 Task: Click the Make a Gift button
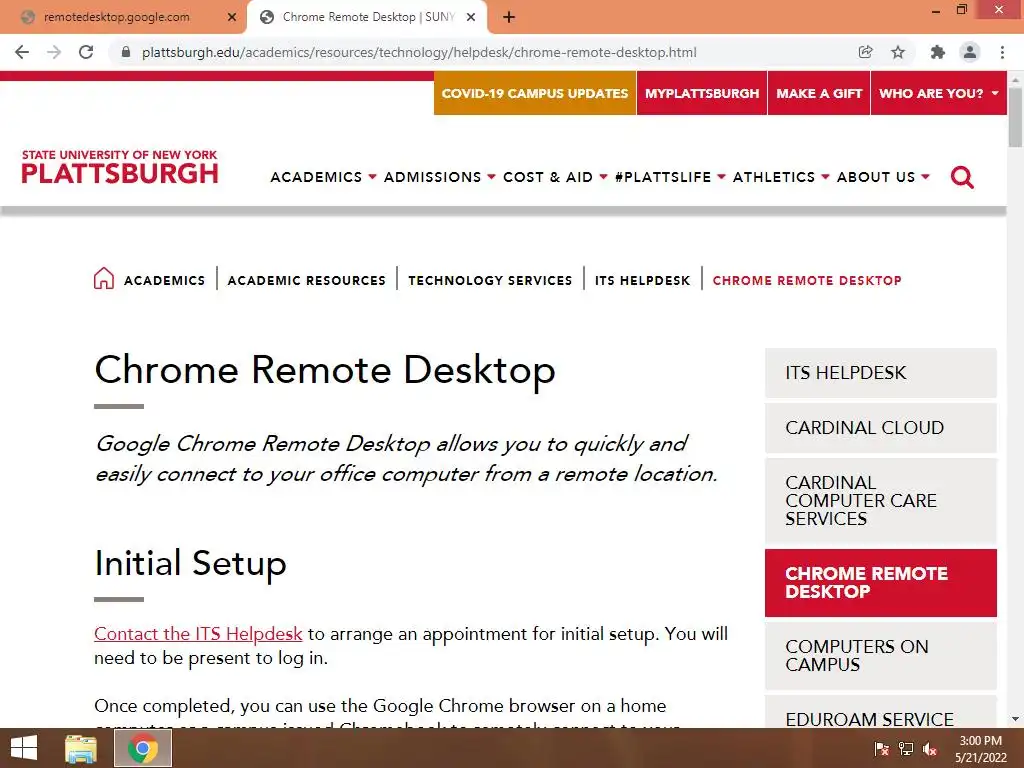pos(819,93)
